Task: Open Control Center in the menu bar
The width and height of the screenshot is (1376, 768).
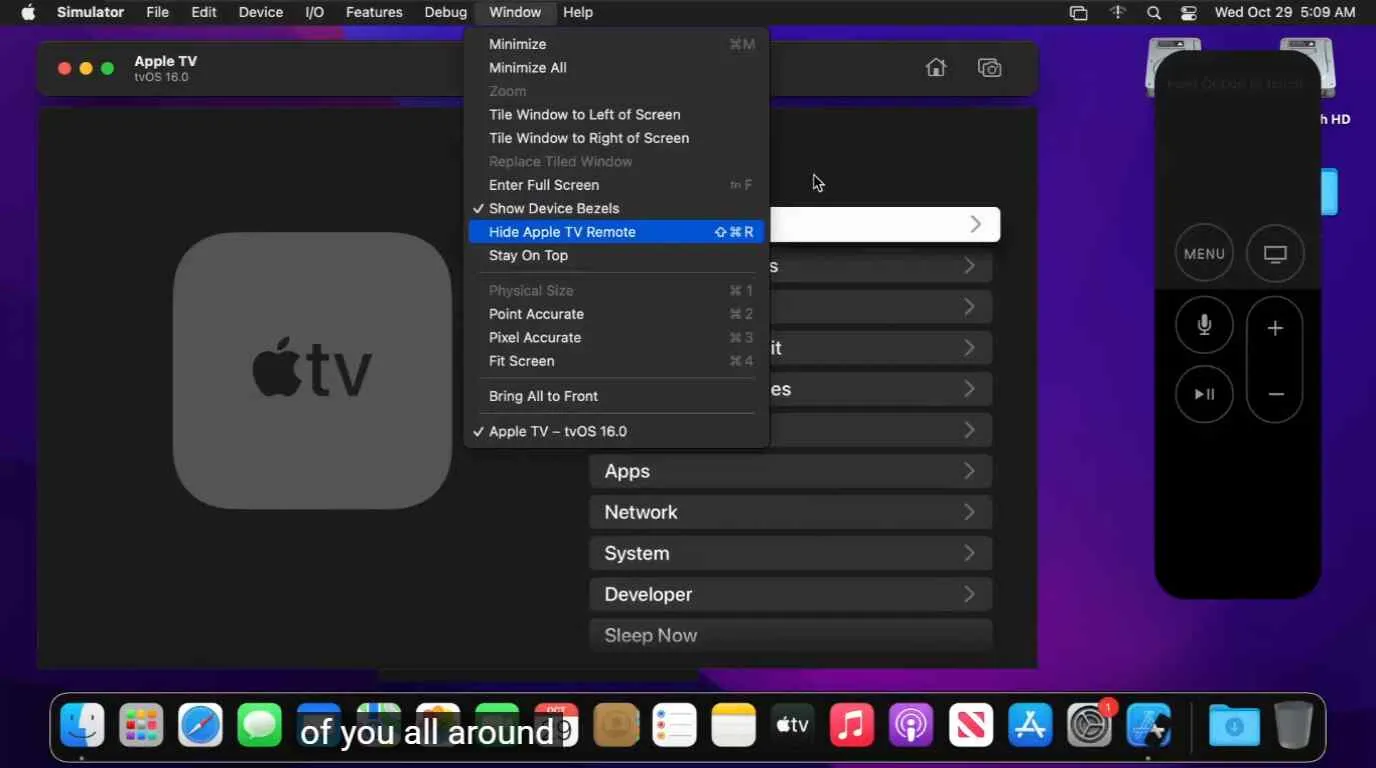Action: (x=1188, y=13)
